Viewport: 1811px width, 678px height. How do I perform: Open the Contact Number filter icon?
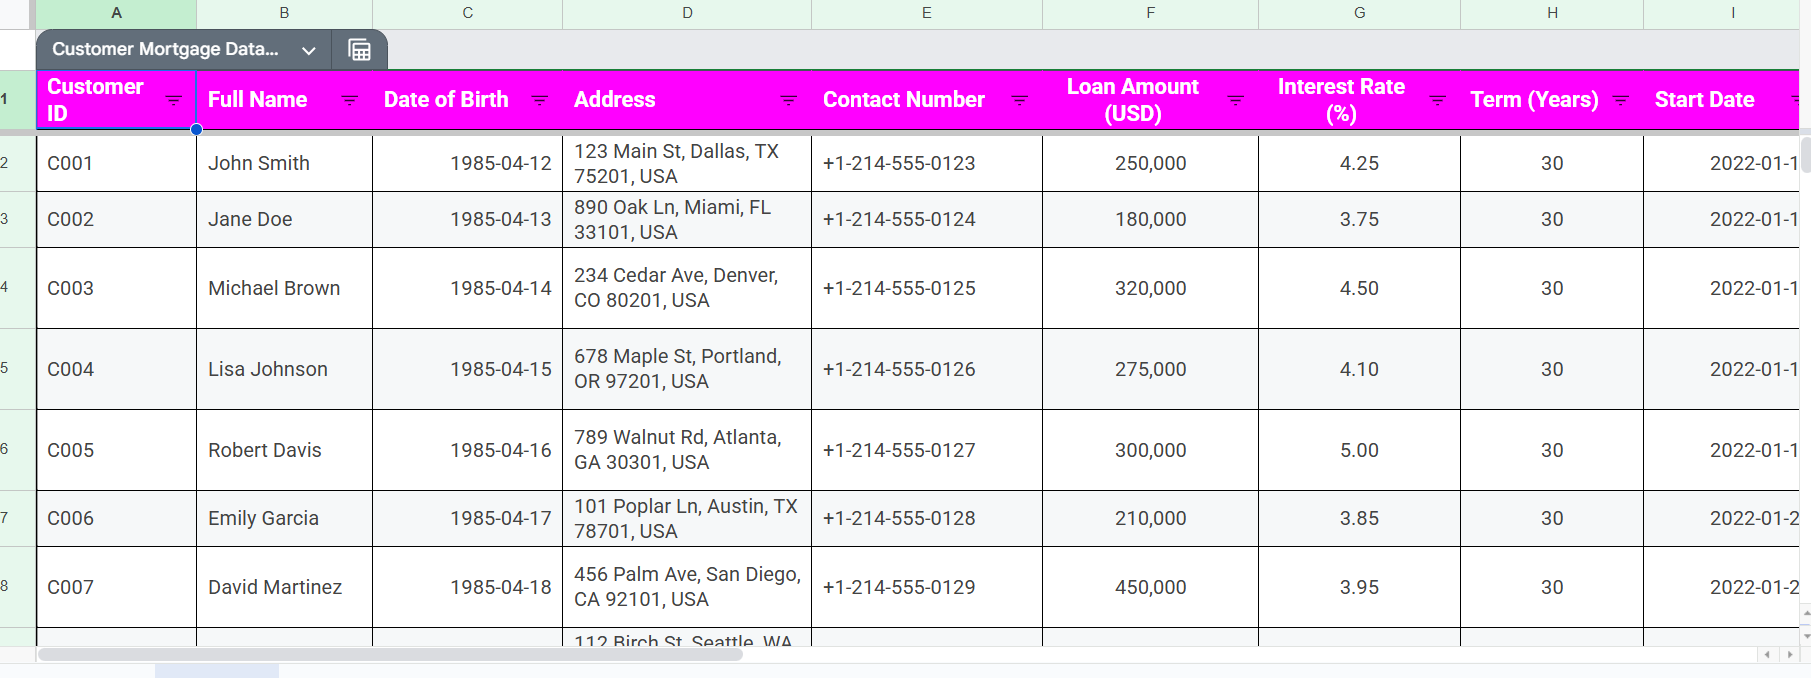tap(1019, 100)
